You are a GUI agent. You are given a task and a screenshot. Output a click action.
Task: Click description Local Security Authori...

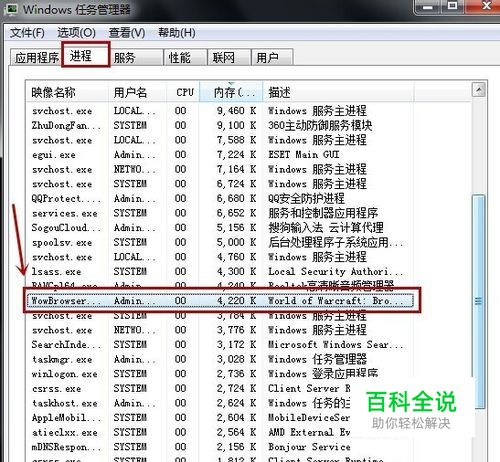[x=335, y=272]
